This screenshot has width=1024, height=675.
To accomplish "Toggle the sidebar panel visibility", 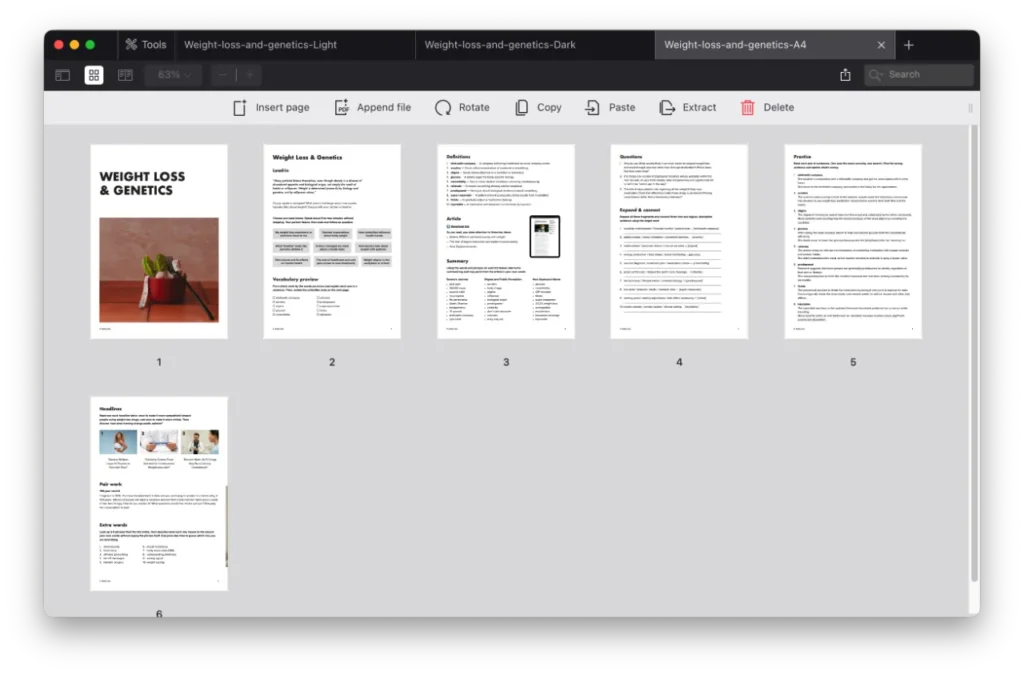I will coord(62,74).
